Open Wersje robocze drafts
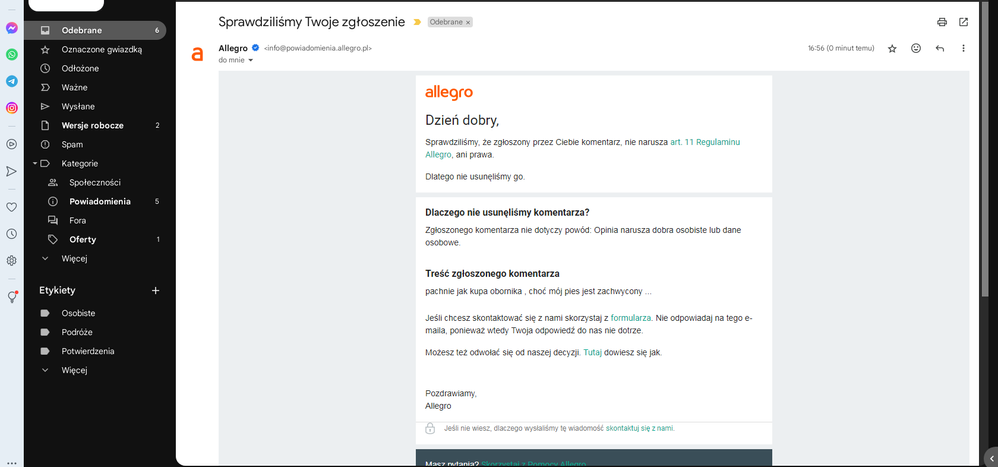 [x=95, y=125]
